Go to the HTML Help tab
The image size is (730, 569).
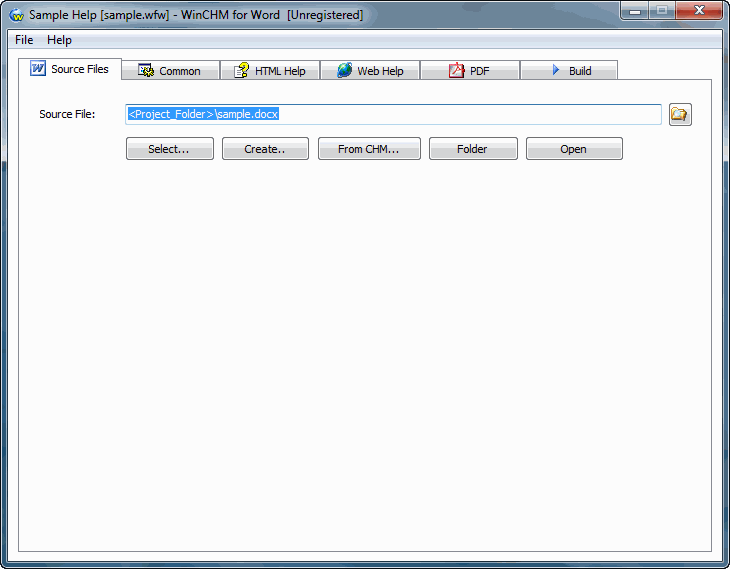(x=270, y=71)
